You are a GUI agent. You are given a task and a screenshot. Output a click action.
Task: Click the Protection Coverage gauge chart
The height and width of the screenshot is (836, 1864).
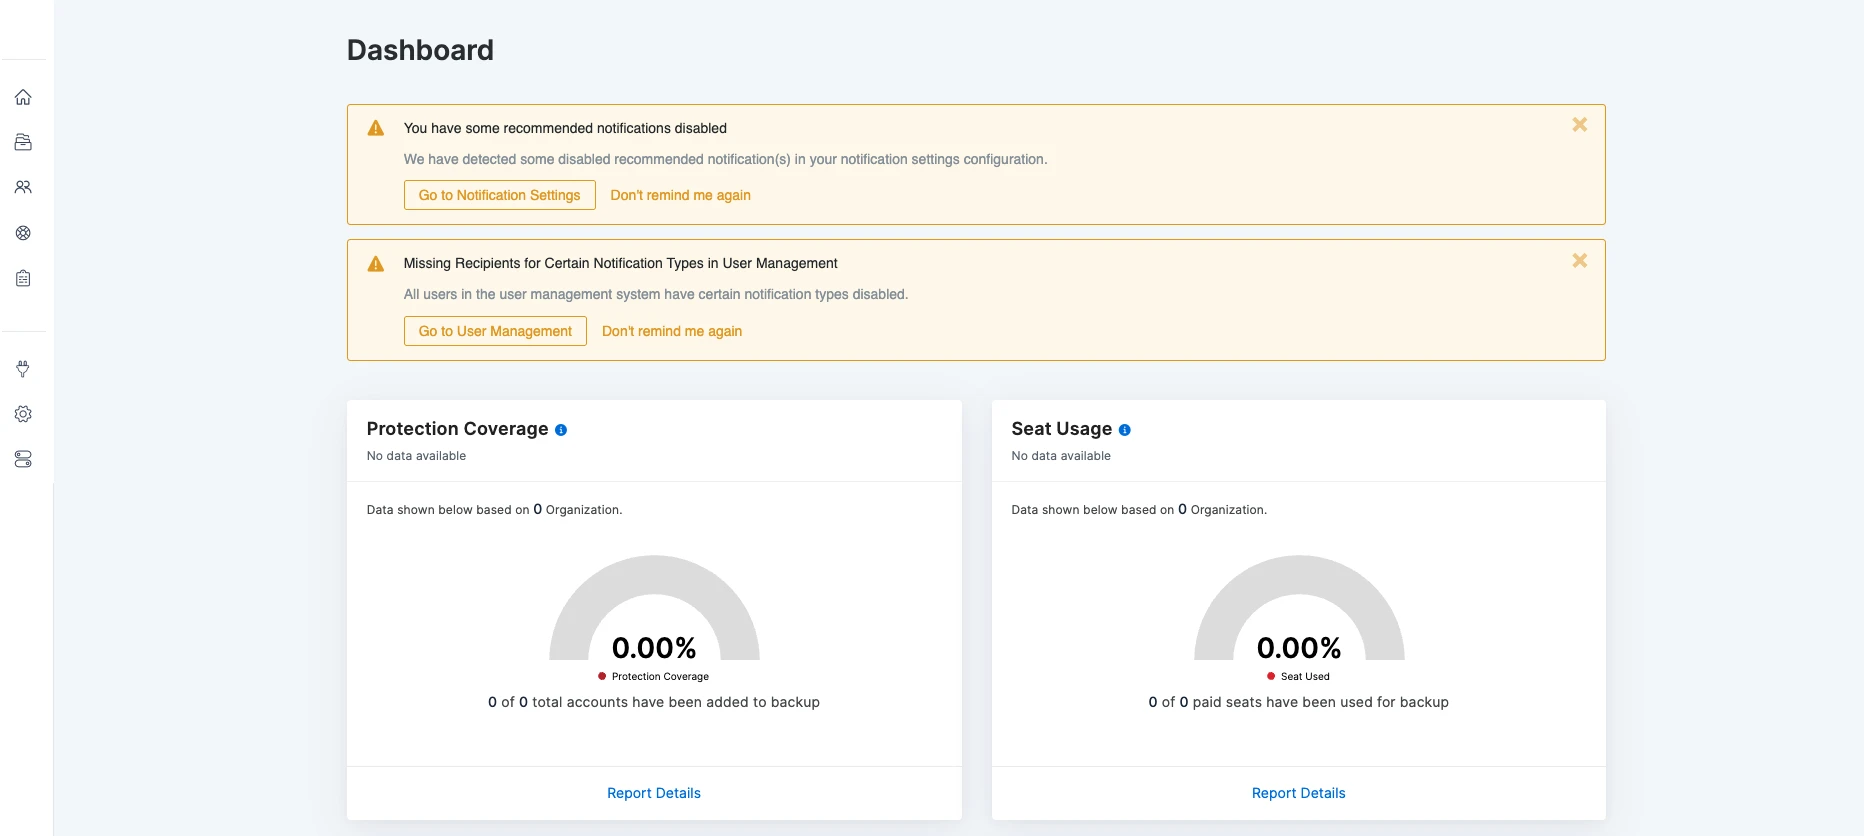(654, 608)
